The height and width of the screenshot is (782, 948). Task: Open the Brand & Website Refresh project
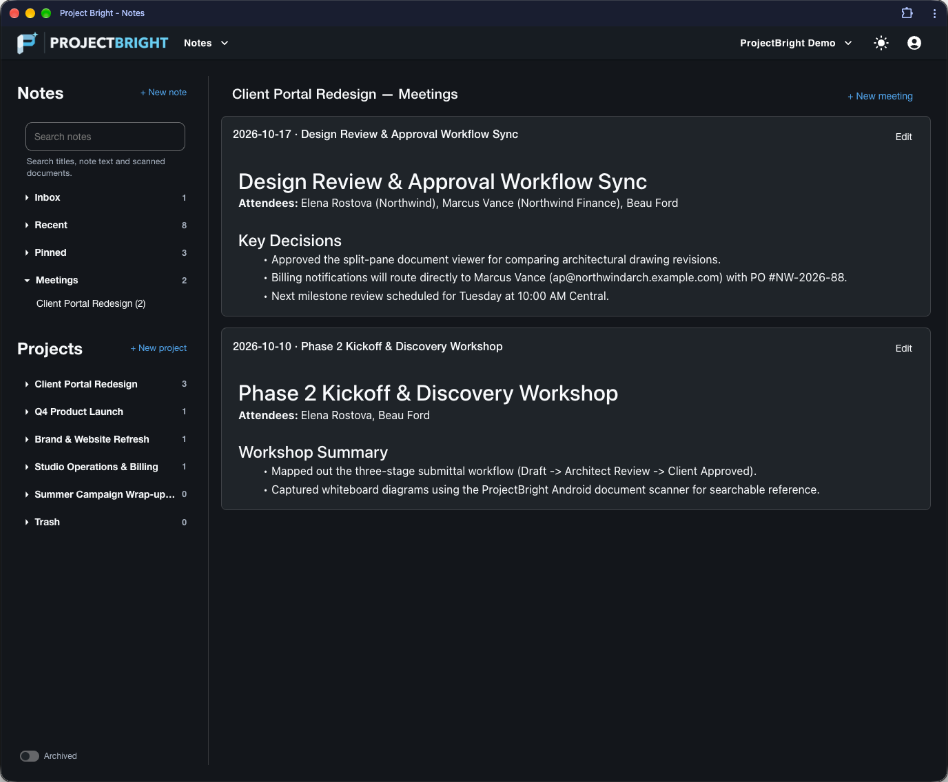pos(92,440)
